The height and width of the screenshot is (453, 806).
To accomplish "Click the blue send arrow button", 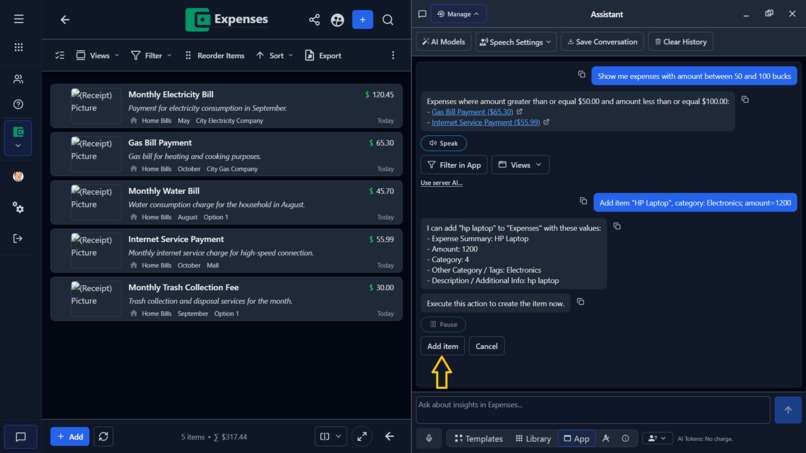I will 787,410.
